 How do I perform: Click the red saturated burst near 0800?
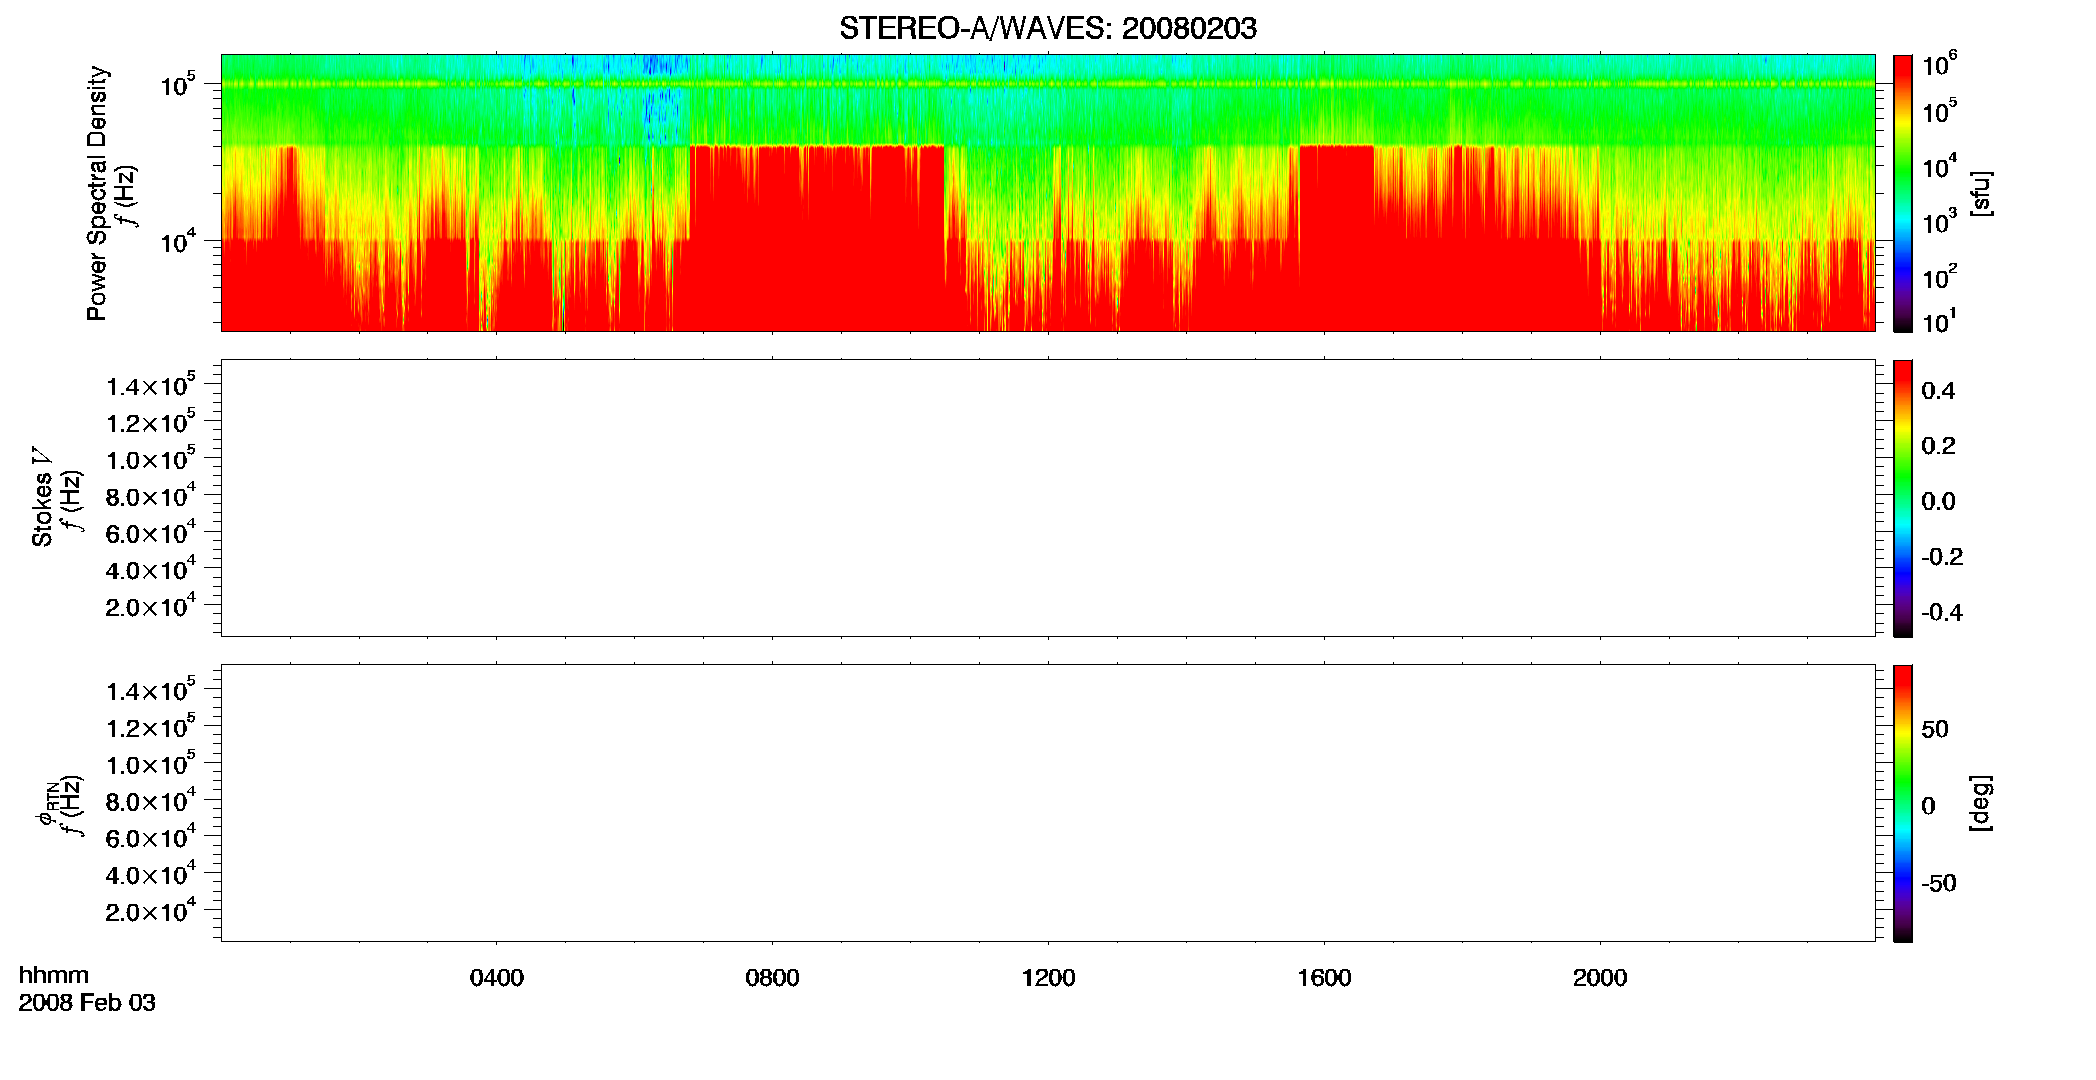click(x=817, y=238)
